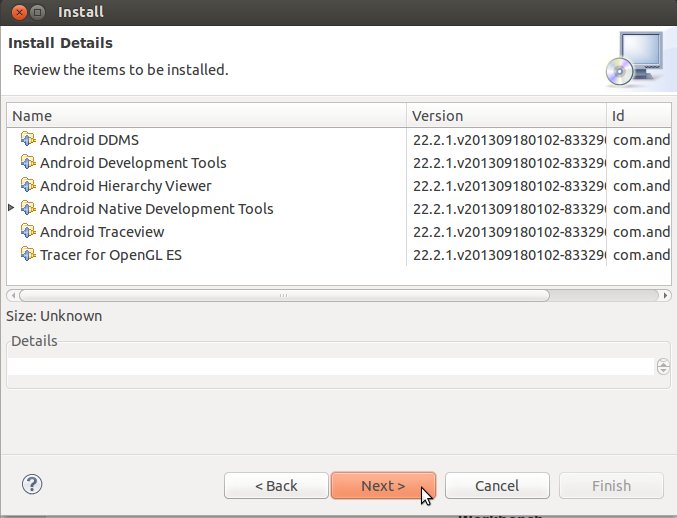
Task: Open help with the question mark icon
Action: (32, 484)
